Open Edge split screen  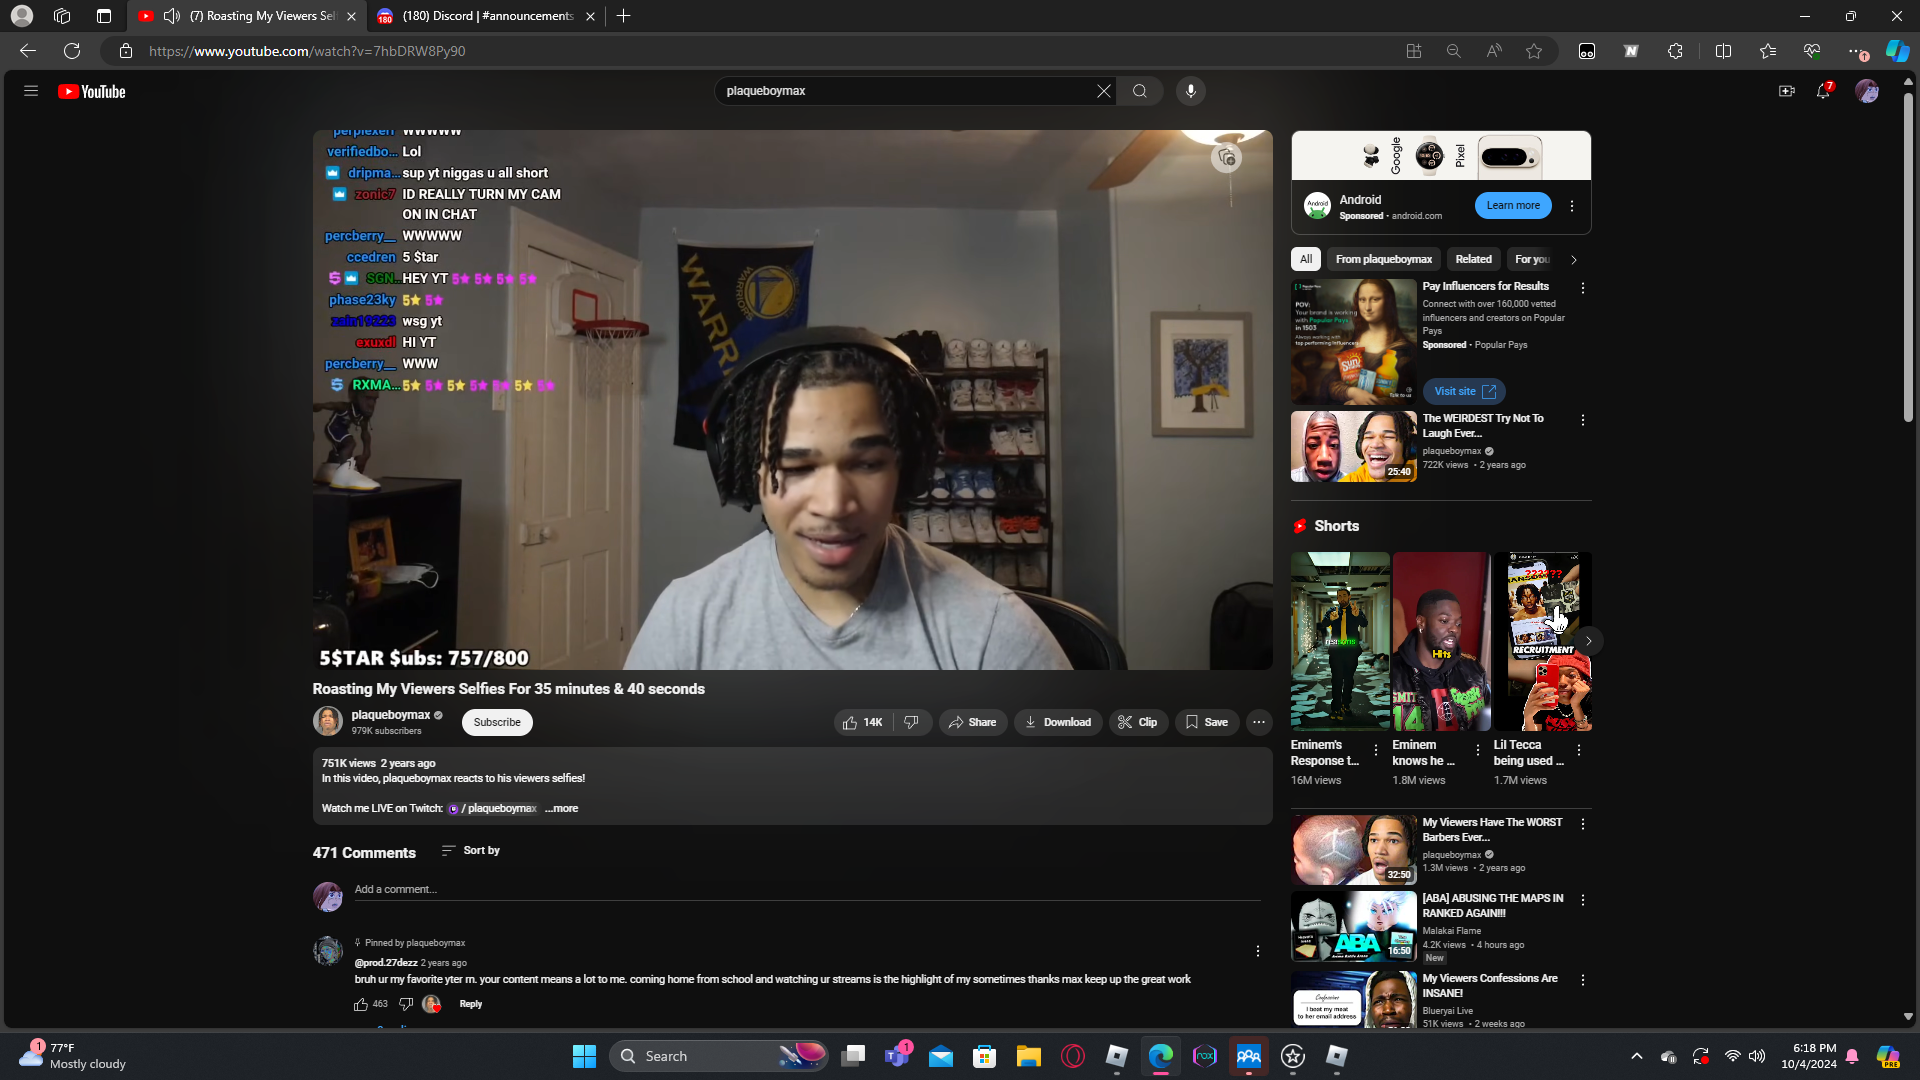click(x=1723, y=51)
